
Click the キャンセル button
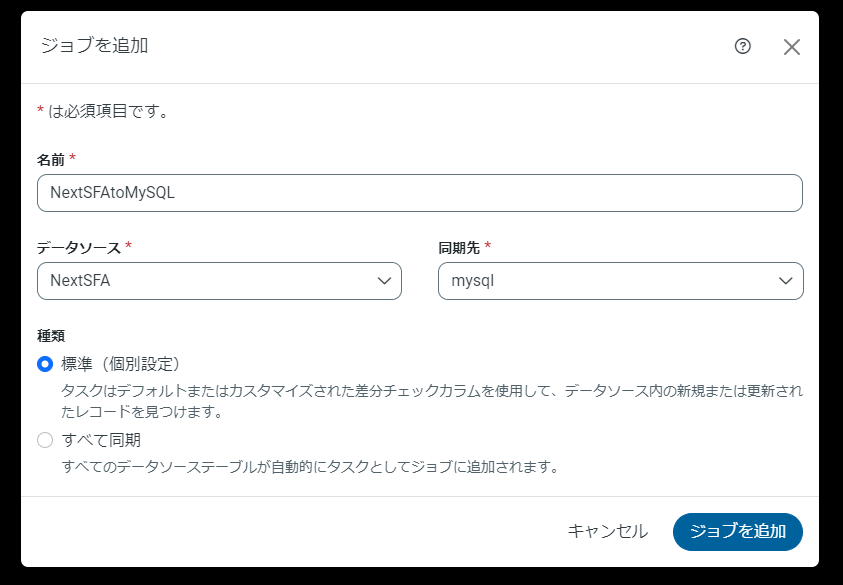click(607, 532)
